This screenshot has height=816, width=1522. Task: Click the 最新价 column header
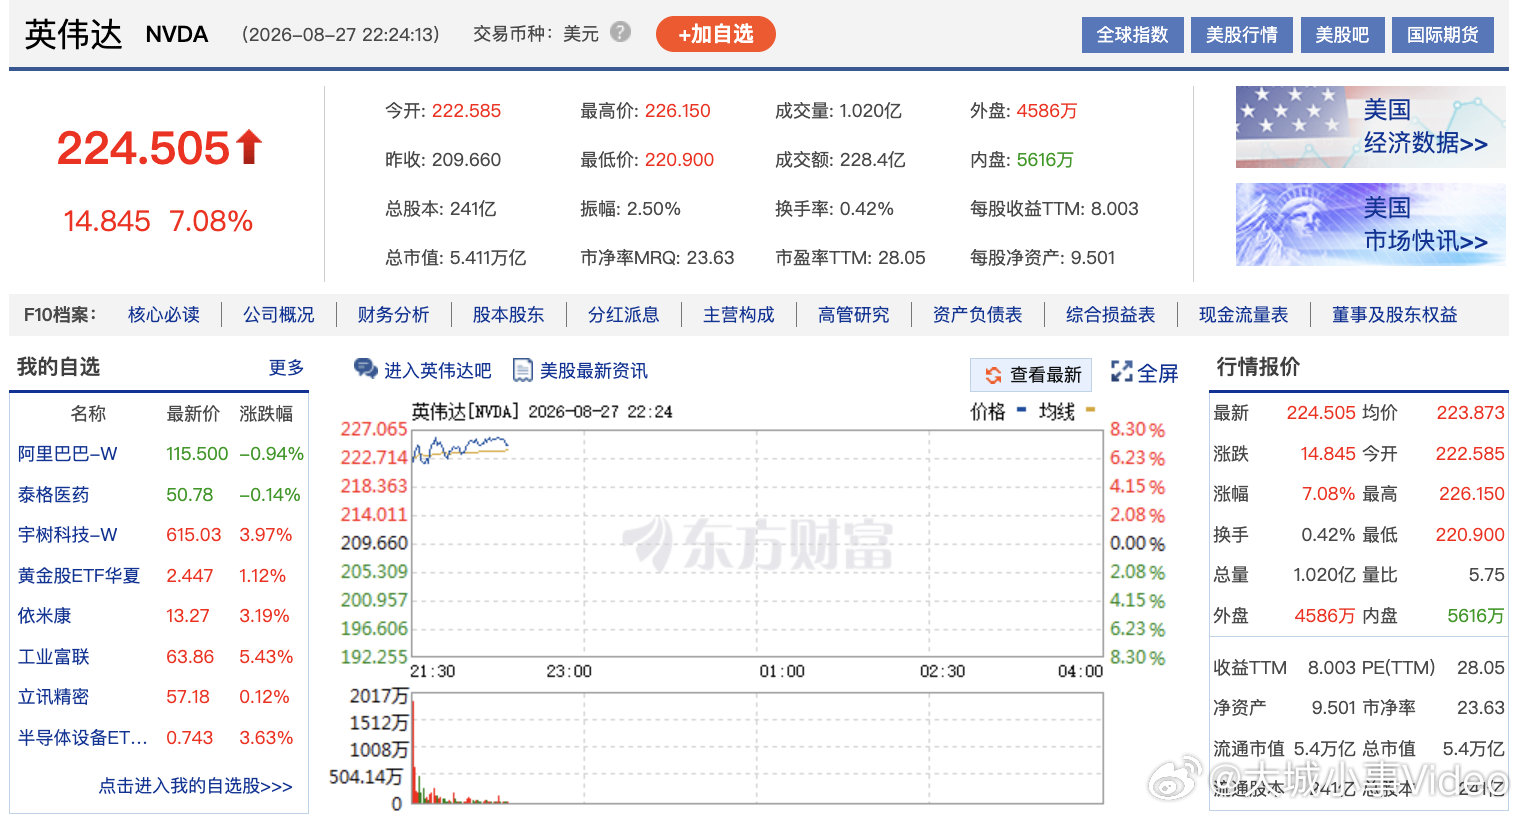pyautogui.click(x=193, y=414)
